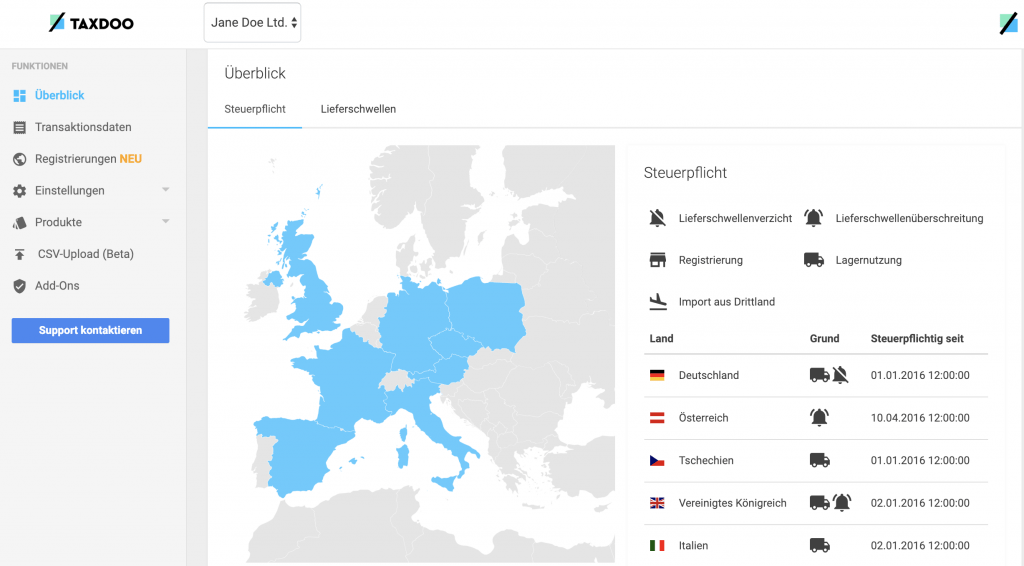The height and width of the screenshot is (566, 1024).
Task: Open Registrierungen NEU section
Action: coord(88,159)
